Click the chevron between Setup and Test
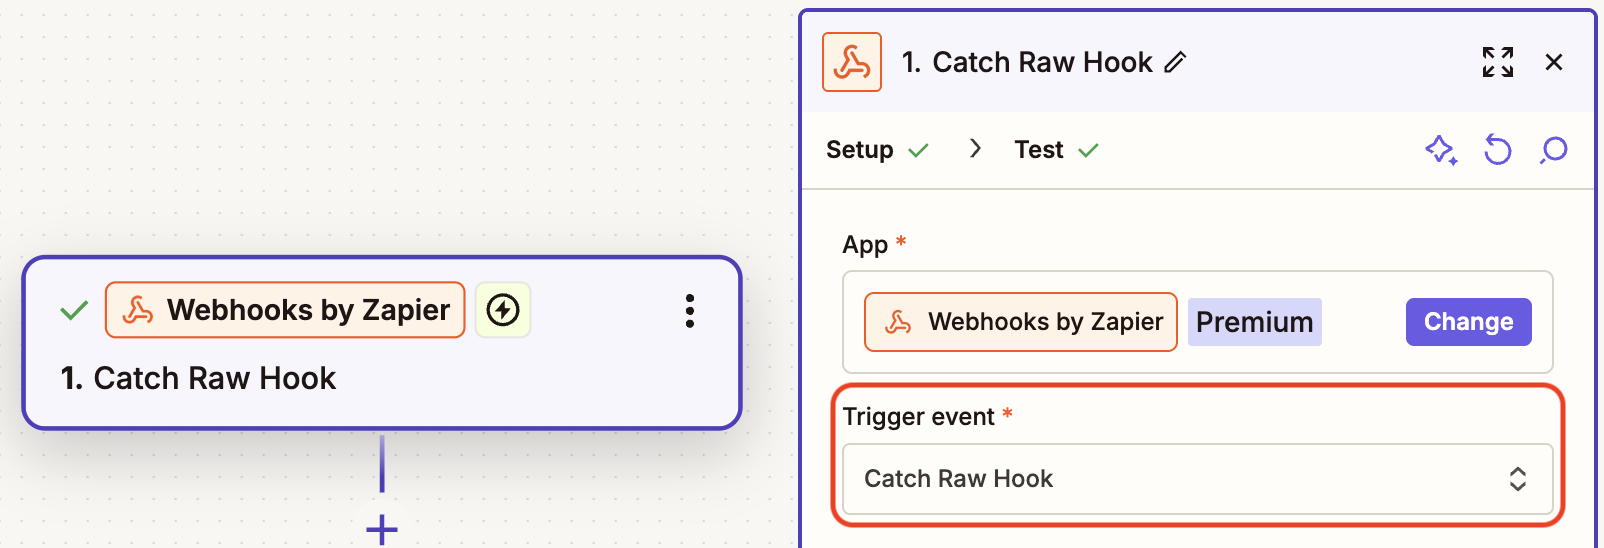1604x548 pixels. coord(975,149)
